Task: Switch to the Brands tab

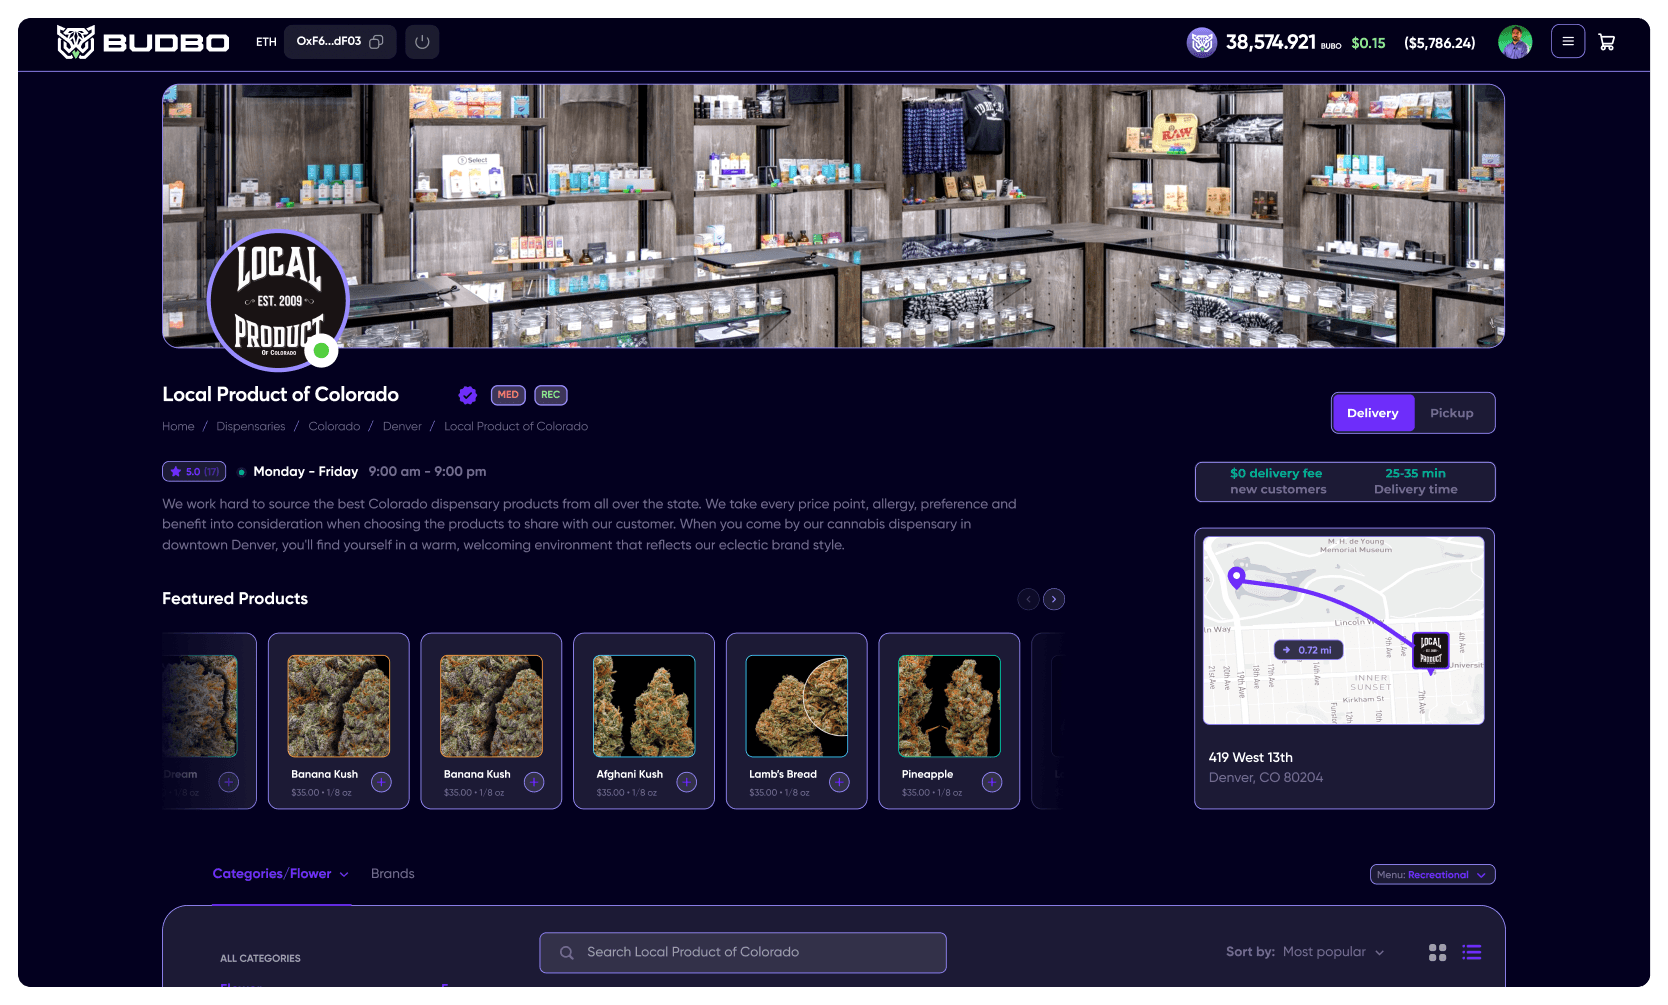Action: pyautogui.click(x=392, y=874)
